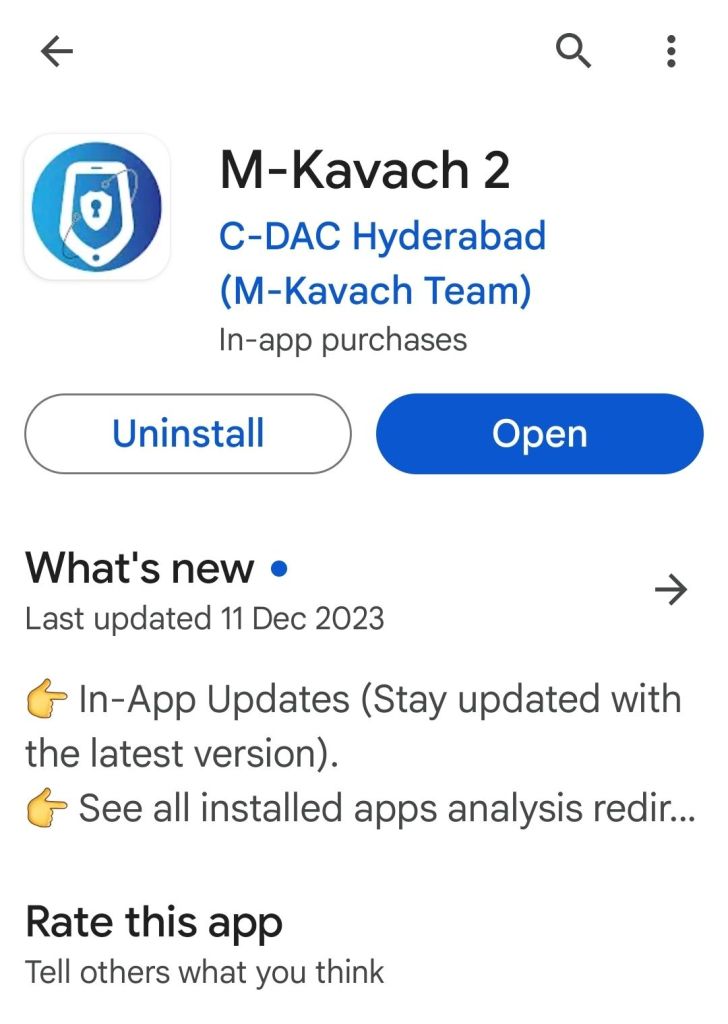Screen dimensions: 728x1024
Task: Tap the pointing hand emoji before In-App Updates
Action: coord(46,699)
